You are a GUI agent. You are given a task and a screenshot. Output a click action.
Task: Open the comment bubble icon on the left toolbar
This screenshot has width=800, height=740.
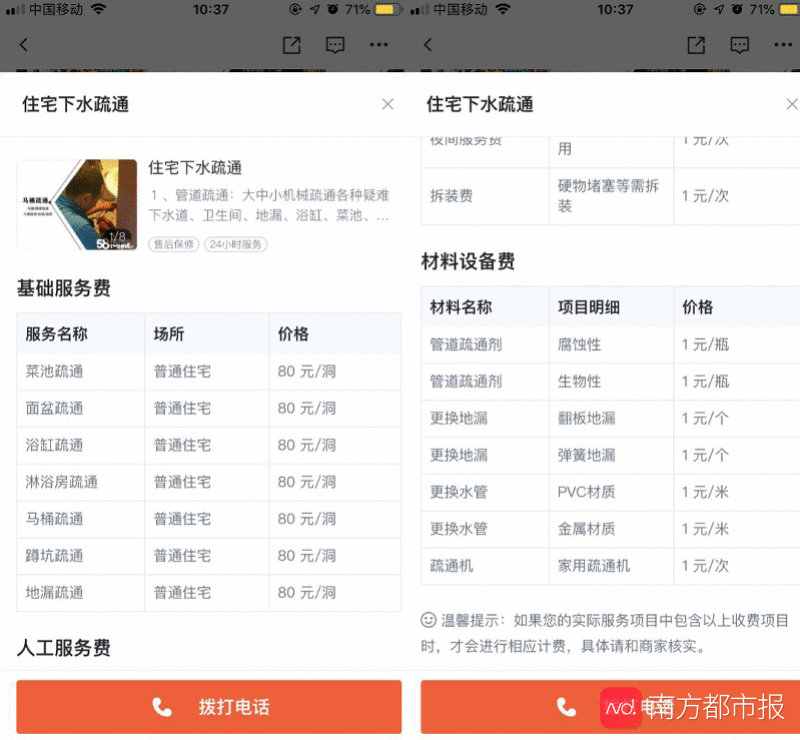tap(335, 45)
